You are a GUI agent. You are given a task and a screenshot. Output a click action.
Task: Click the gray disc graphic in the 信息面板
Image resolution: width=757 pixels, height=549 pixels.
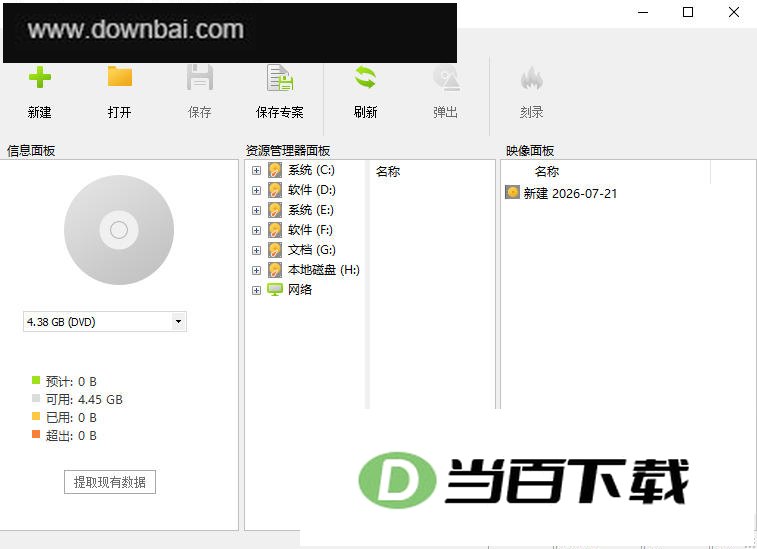(119, 230)
